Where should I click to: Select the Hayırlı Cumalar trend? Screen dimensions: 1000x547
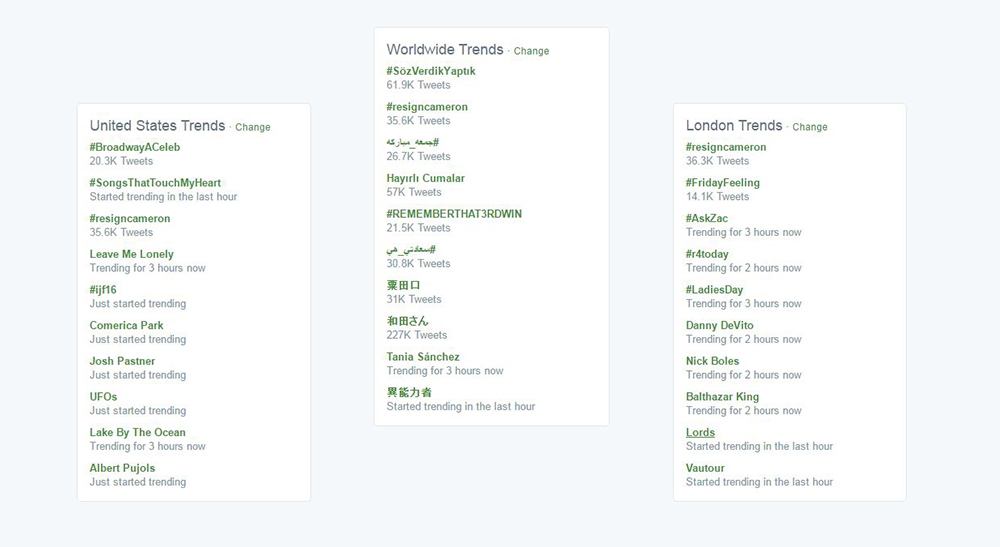pyautogui.click(x=426, y=178)
